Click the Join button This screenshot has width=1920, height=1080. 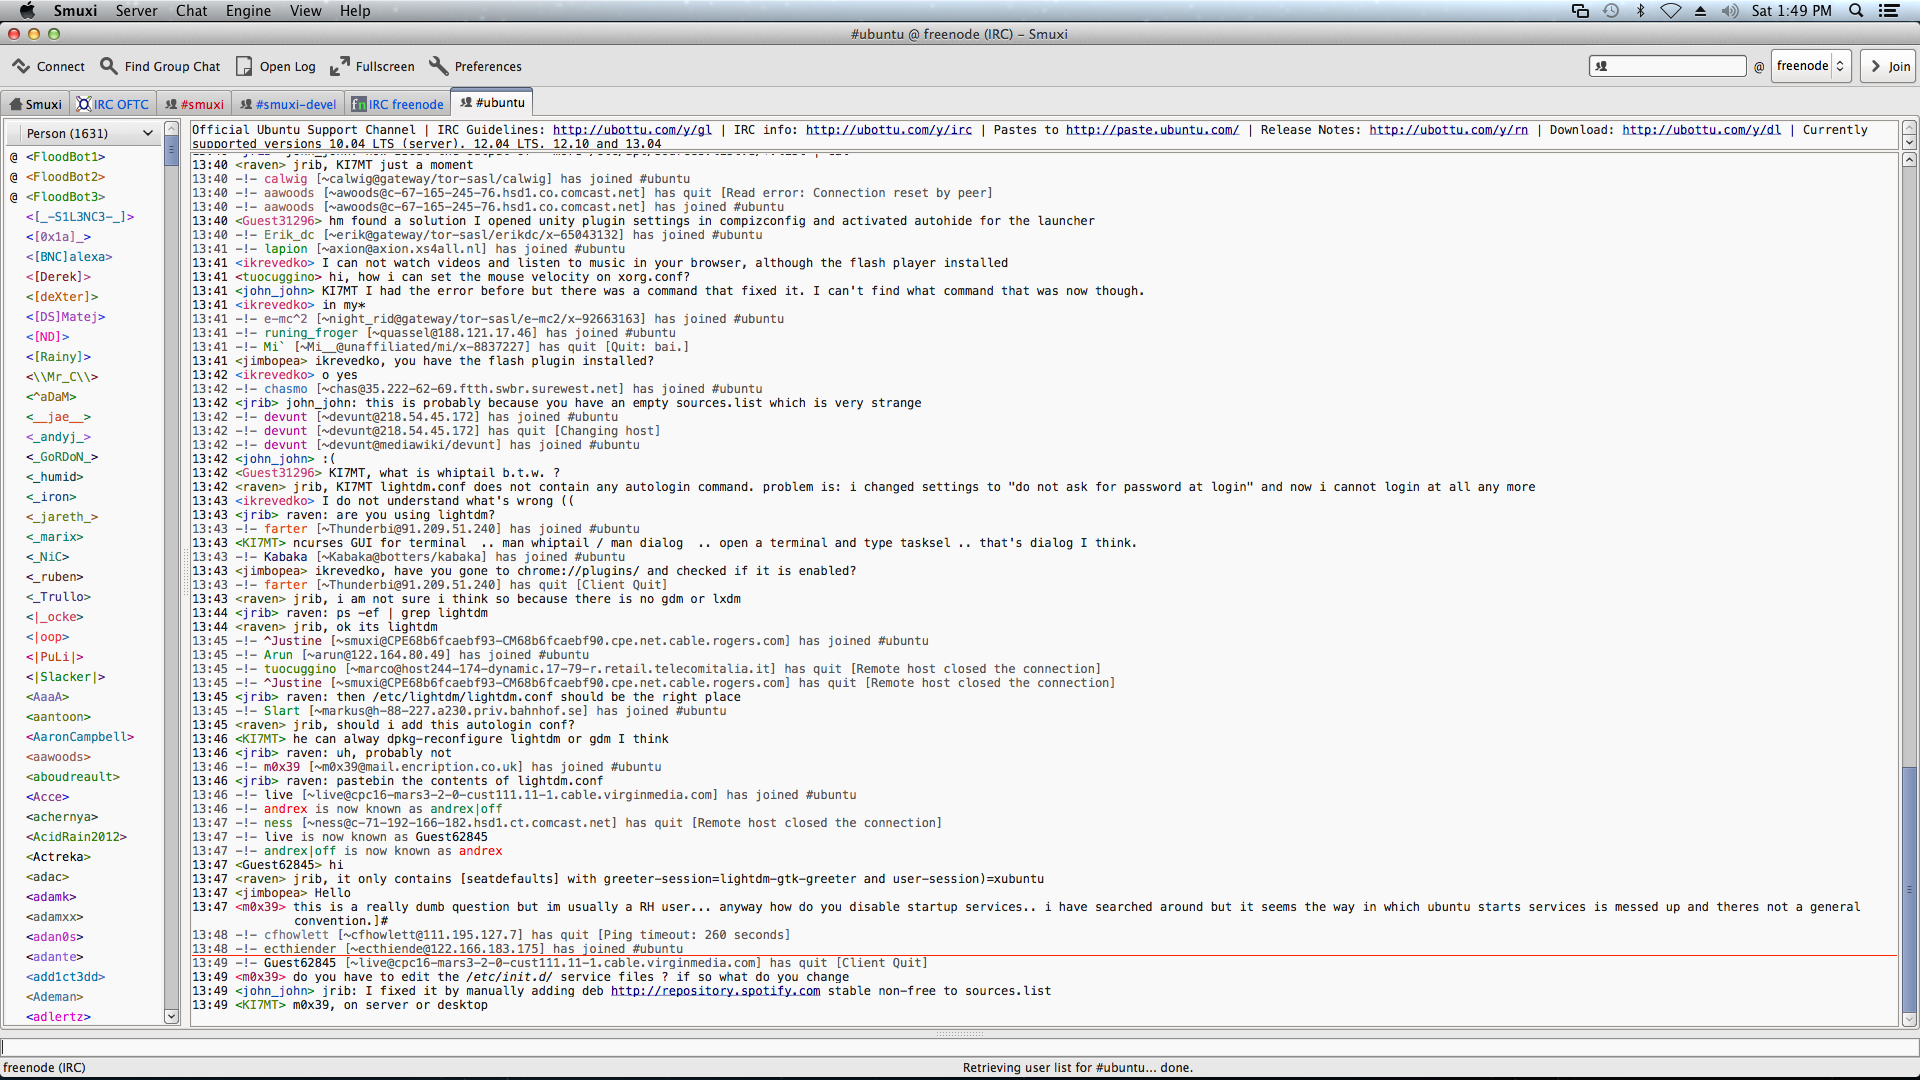[1888, 66]
